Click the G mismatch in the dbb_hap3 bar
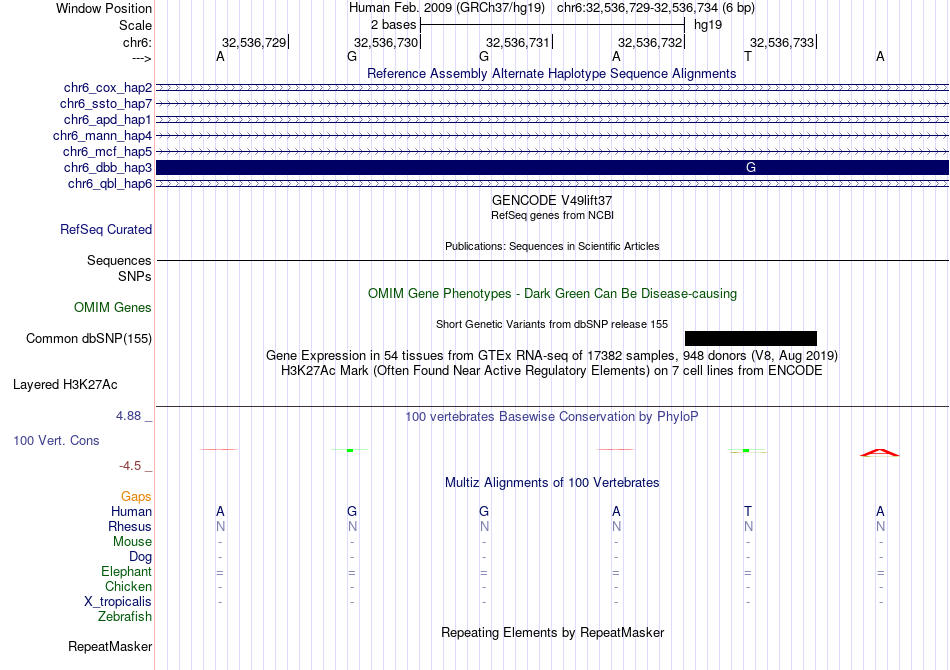The width and height of the screenshot is (950, 670). pyautogui.click(x=751, y=167)
